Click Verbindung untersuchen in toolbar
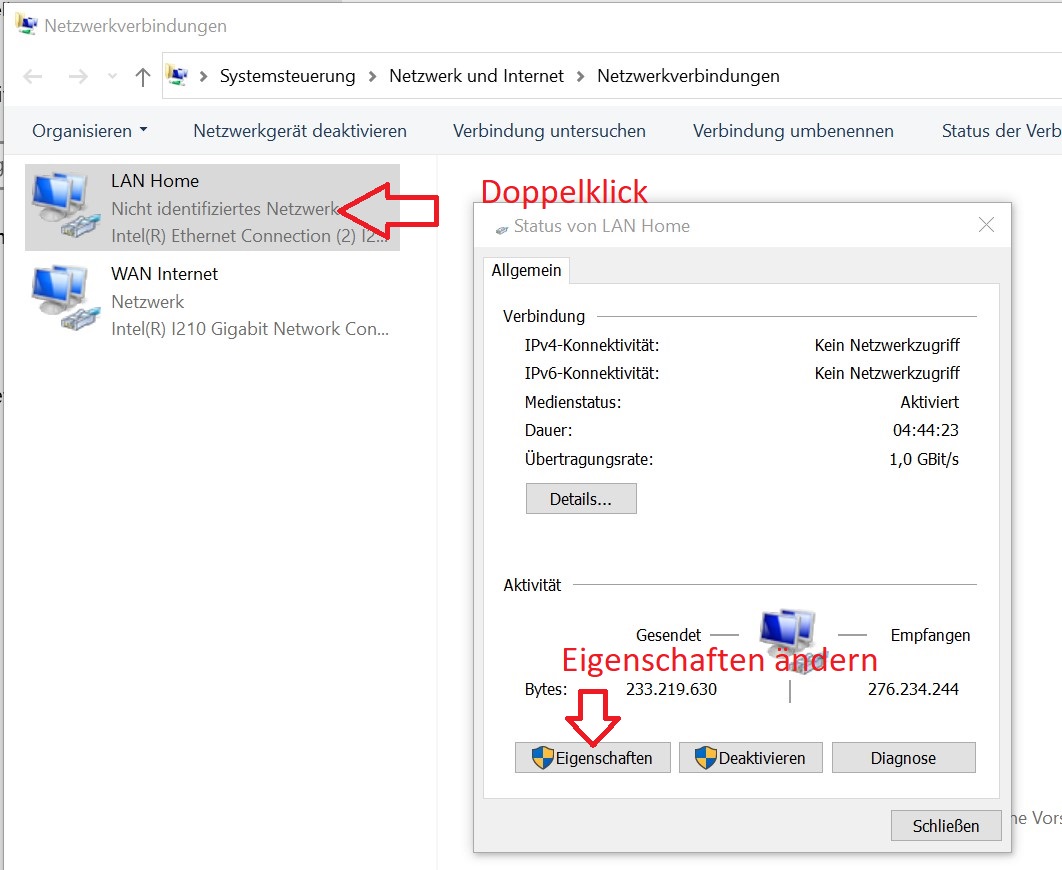 [549, 131]
